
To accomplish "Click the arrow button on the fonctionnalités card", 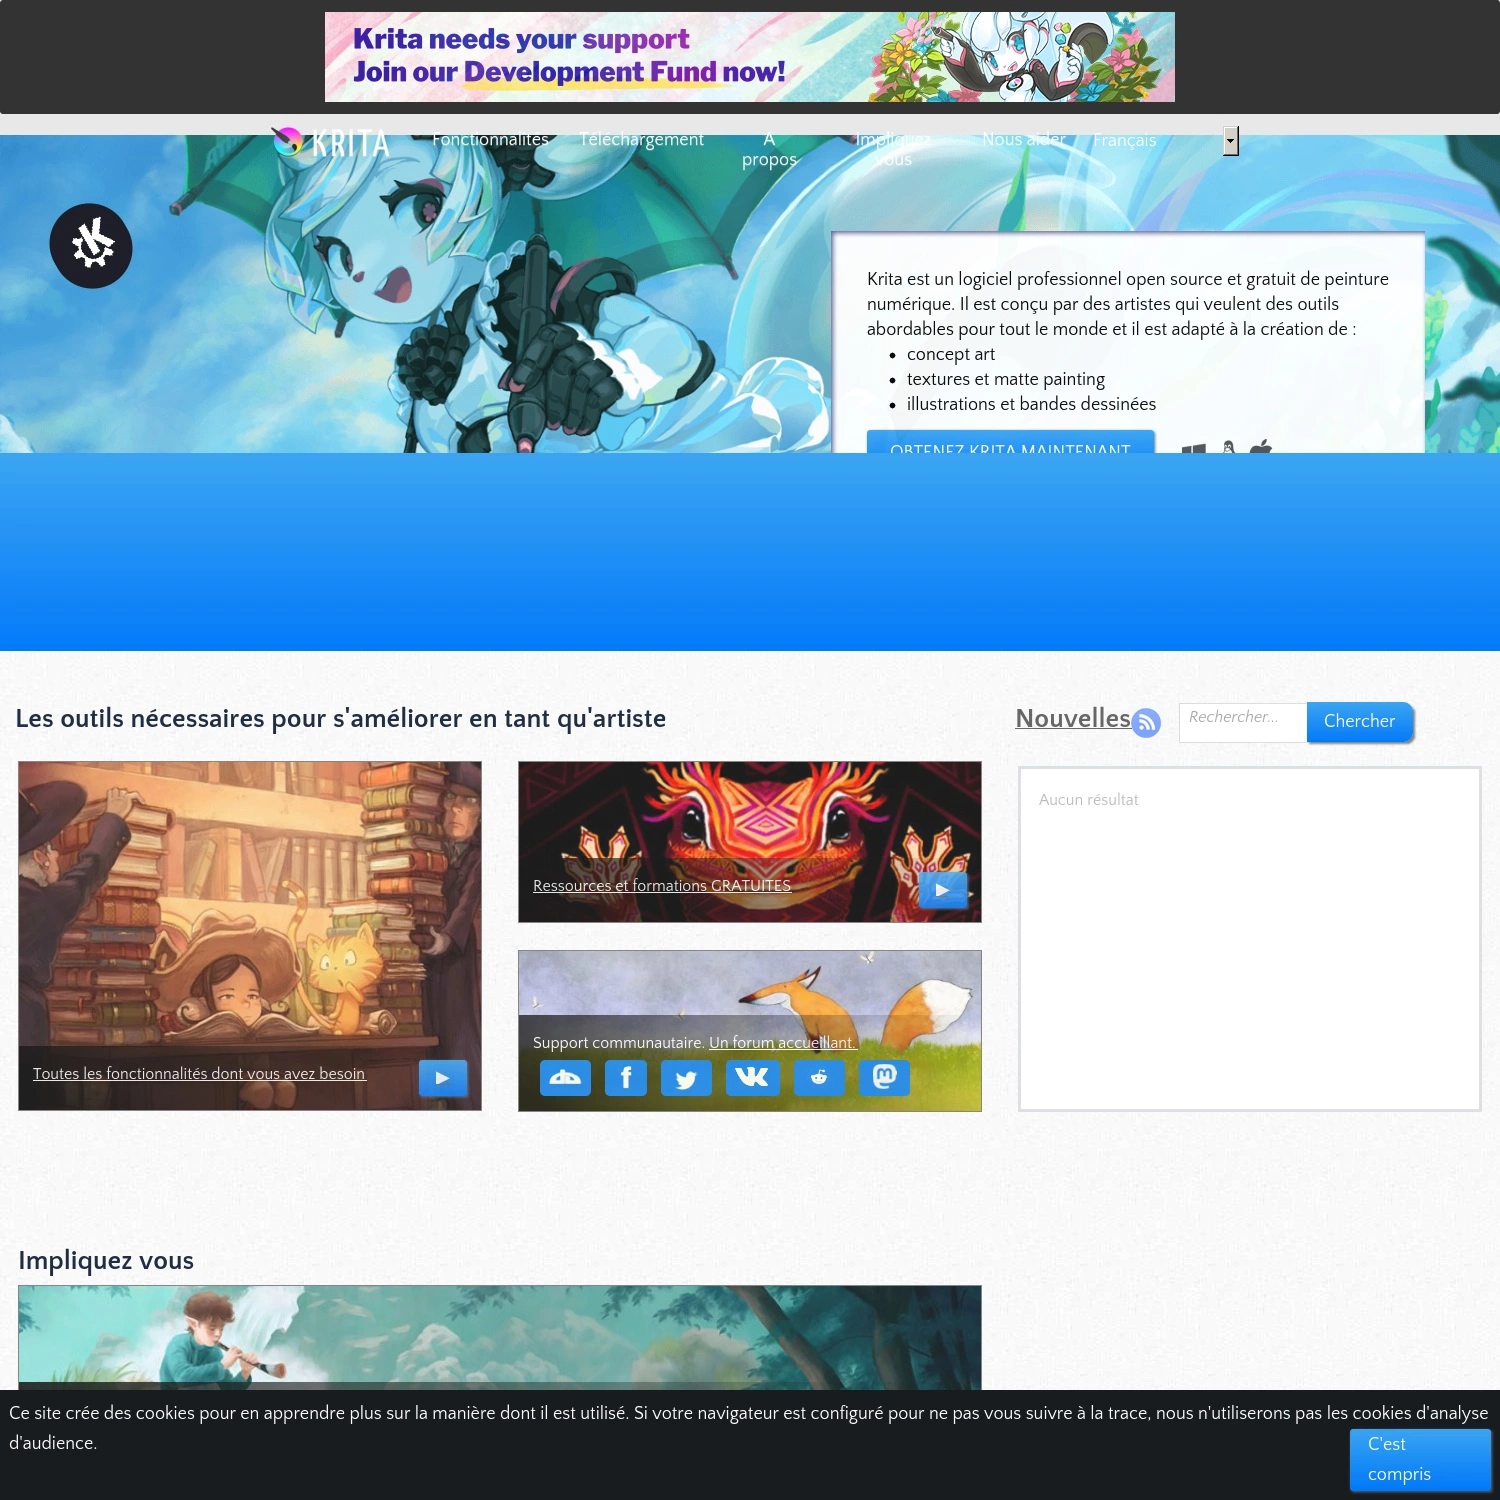I will (443, 1078).
